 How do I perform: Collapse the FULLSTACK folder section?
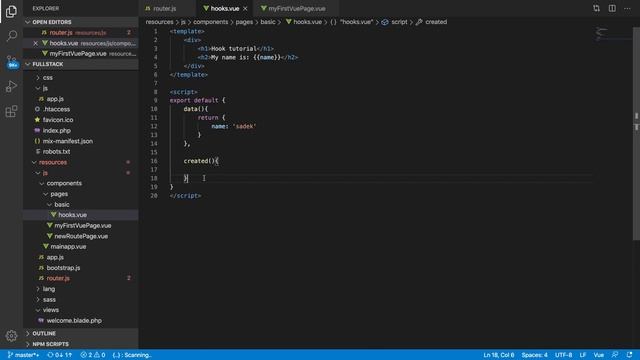(x=48, y=64)
